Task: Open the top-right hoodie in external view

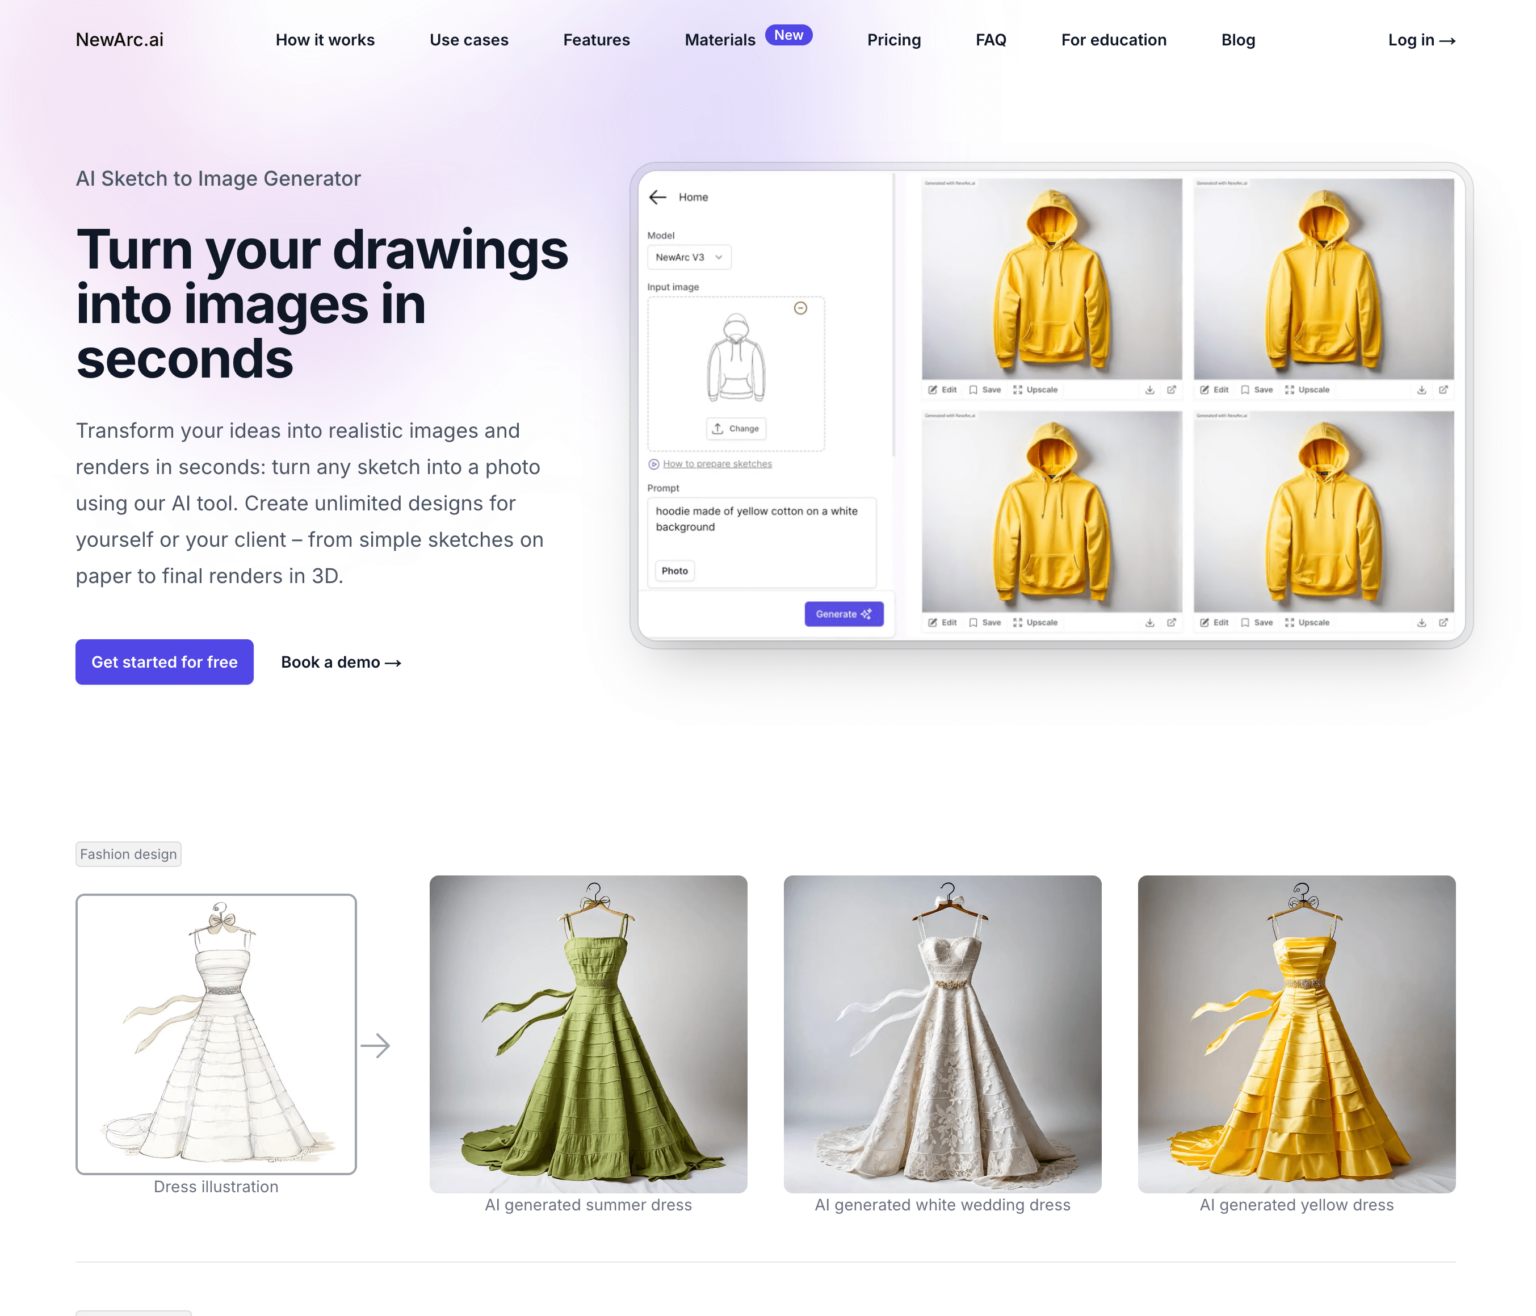Action: point(1445,390)
